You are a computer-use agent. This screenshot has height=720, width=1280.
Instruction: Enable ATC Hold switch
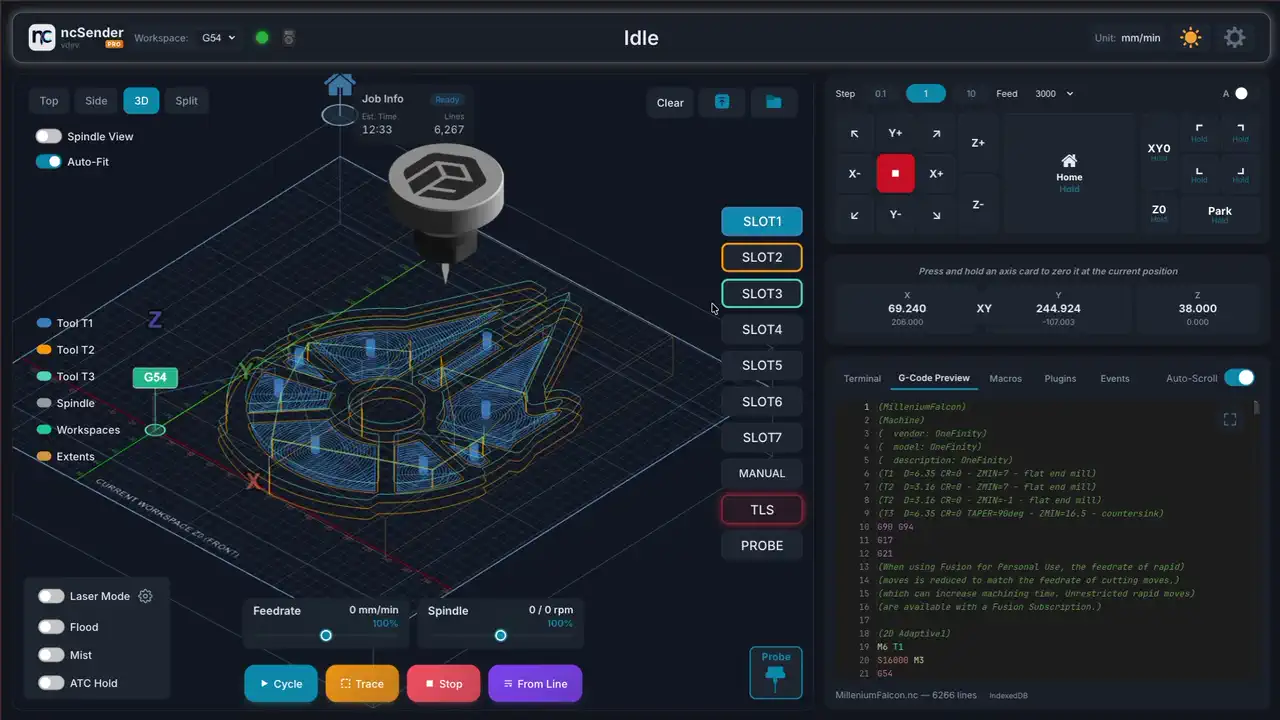coord(51,683)
